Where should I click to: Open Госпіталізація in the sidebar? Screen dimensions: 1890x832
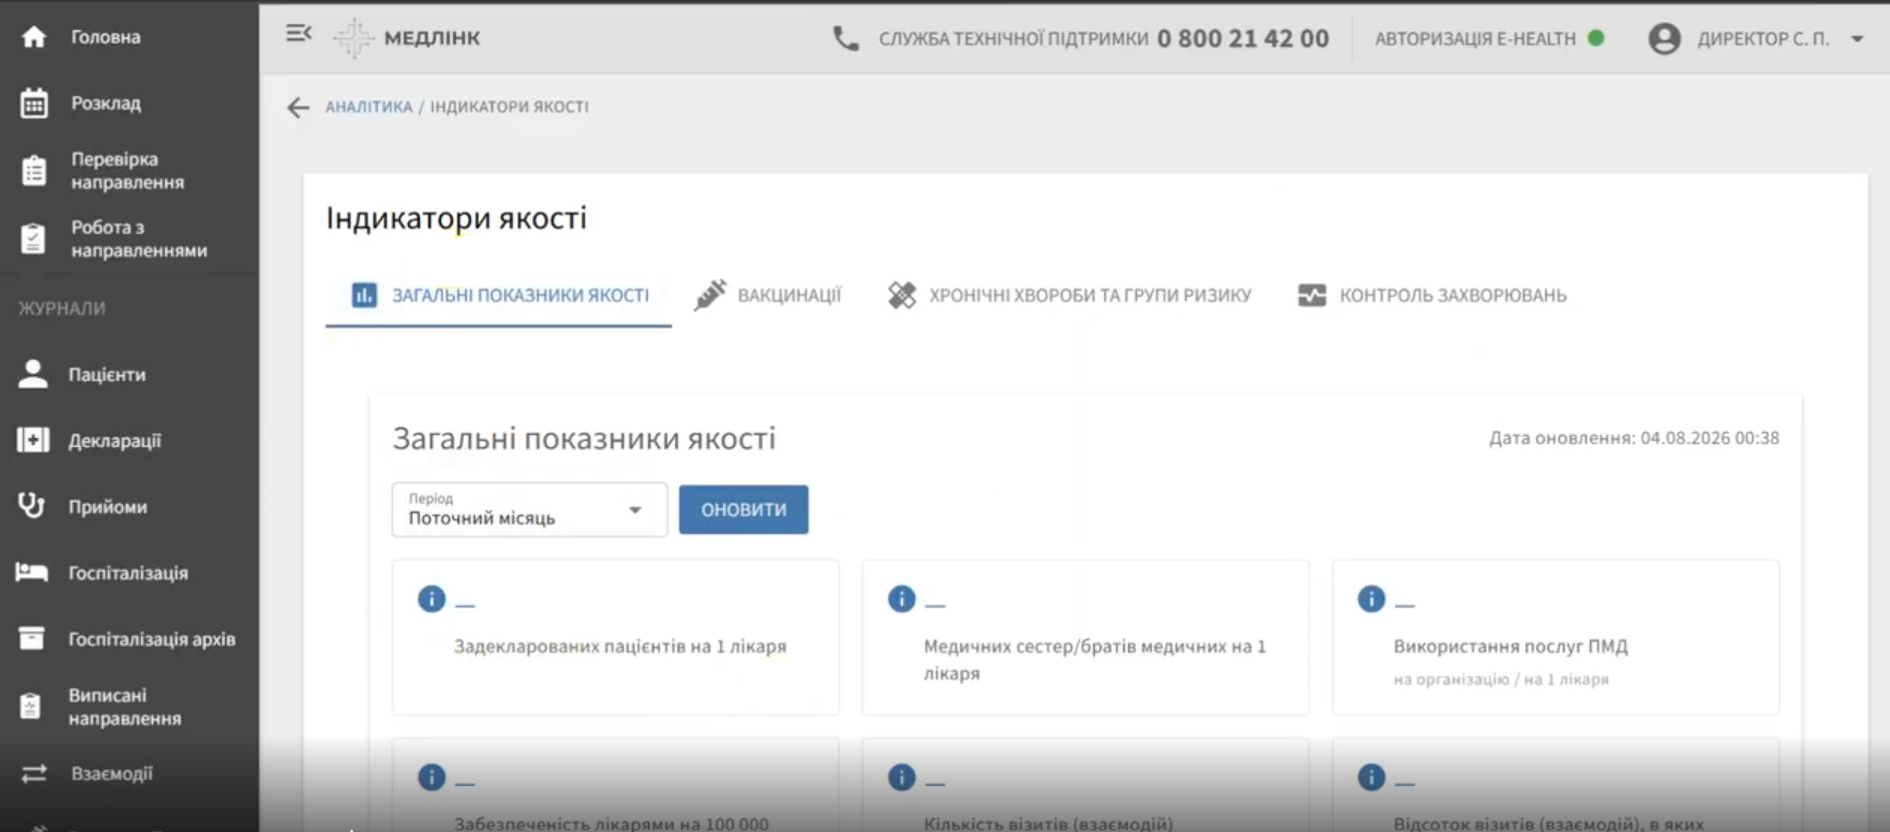coord(128,573)
